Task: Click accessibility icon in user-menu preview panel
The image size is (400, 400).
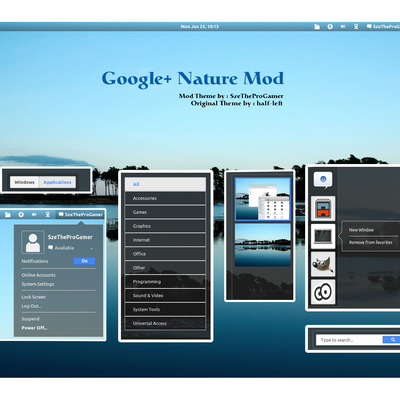Action: click(21, 215)
